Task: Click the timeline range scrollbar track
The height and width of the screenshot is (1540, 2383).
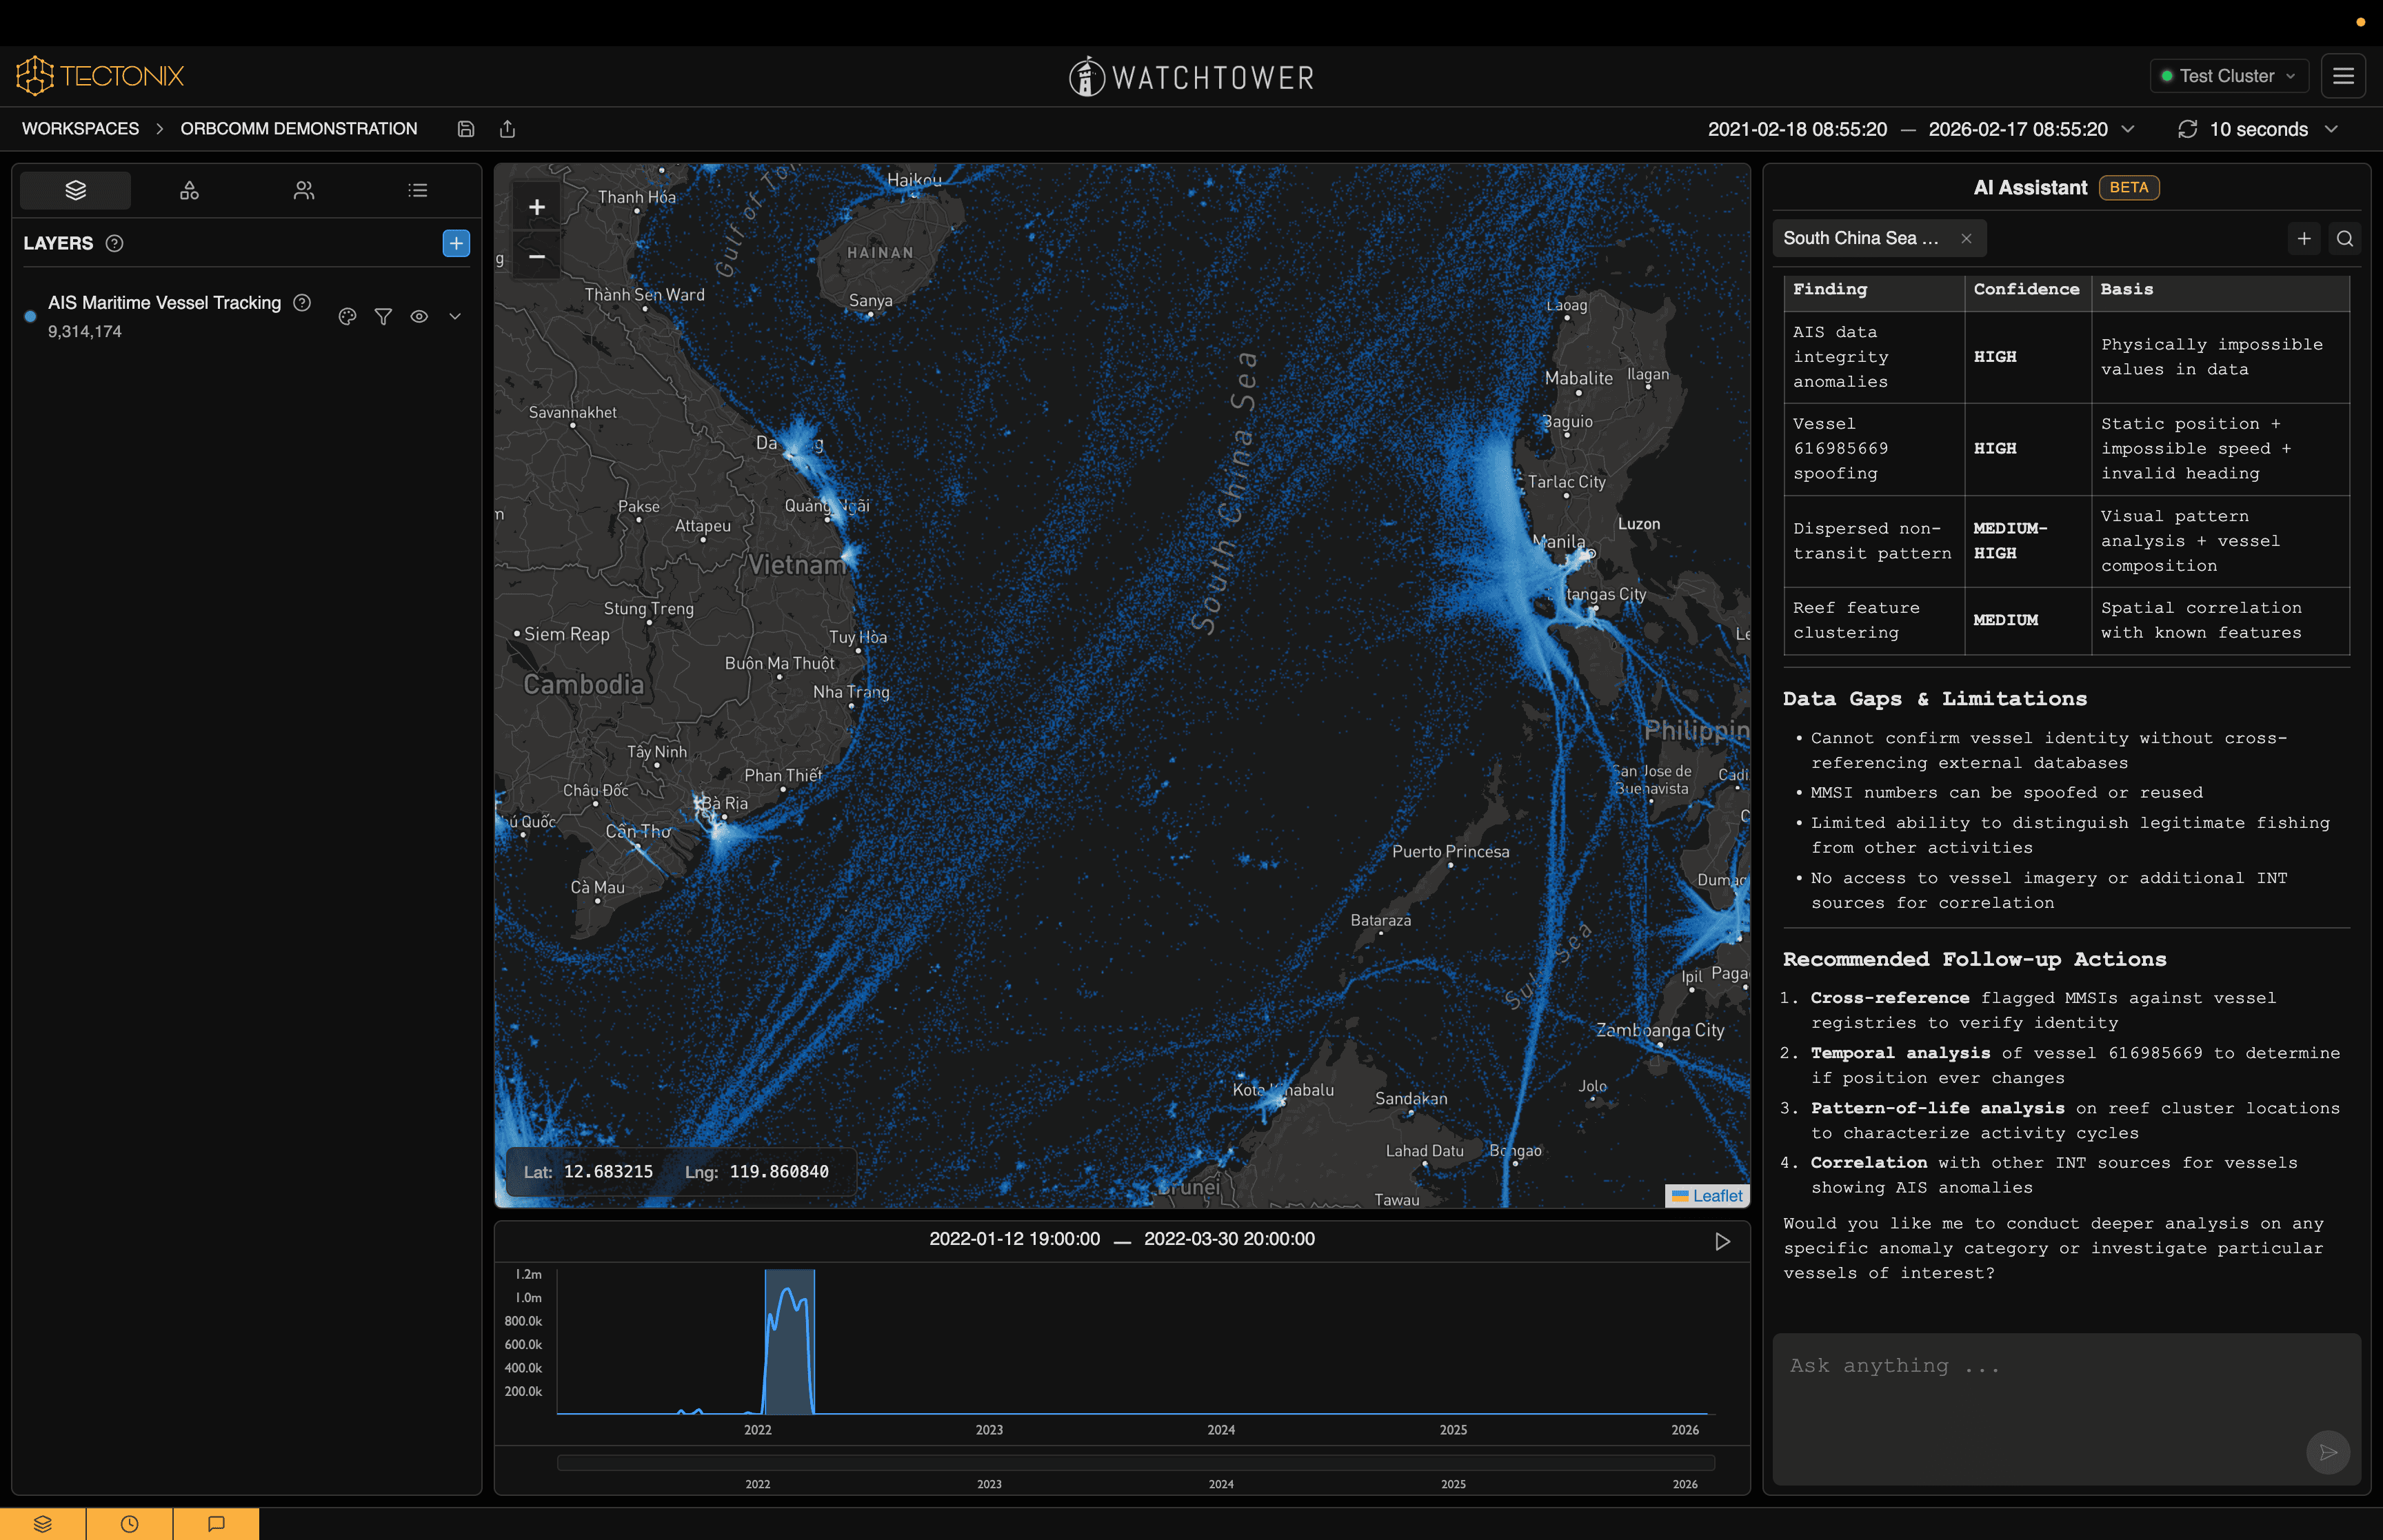Action: [1135, 1463]
